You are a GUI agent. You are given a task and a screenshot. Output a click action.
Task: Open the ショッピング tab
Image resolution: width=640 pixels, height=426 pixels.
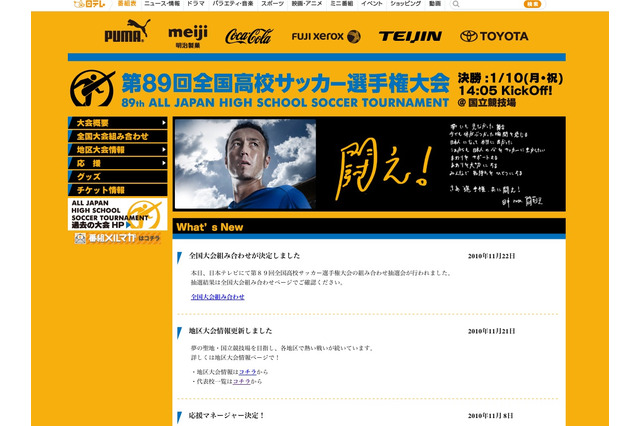405,4
